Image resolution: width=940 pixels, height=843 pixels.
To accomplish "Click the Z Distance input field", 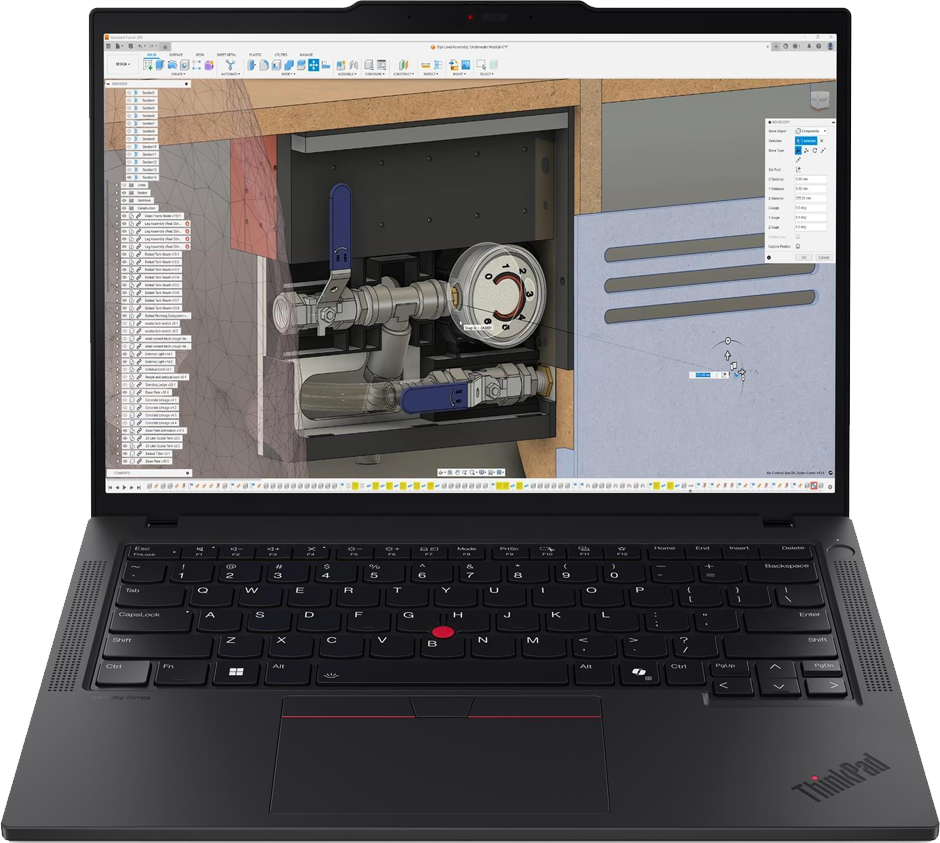I will 811,198.
